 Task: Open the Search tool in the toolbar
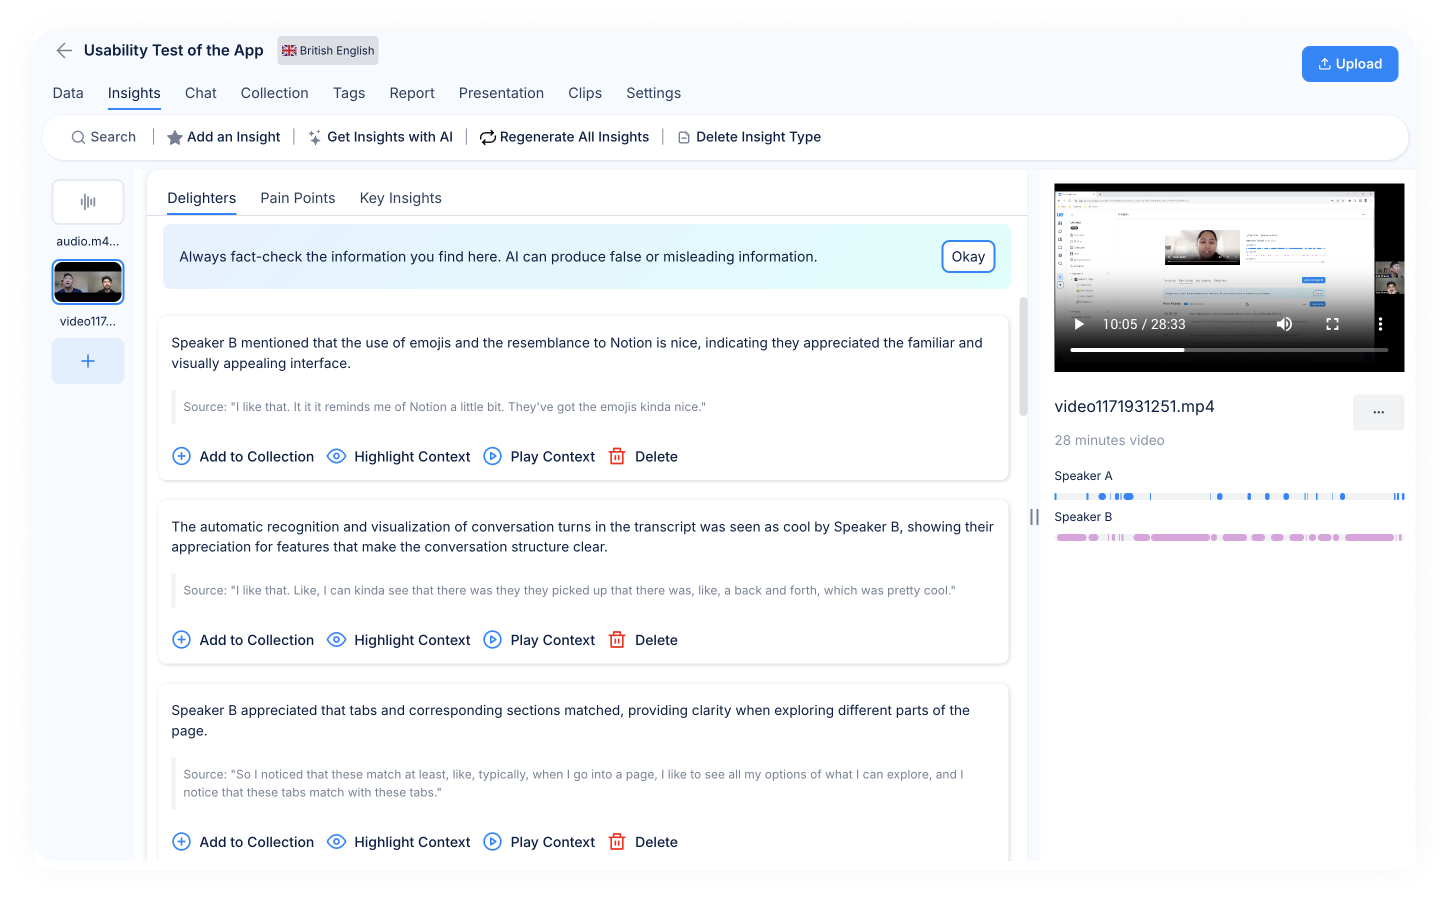pos(103,137)
